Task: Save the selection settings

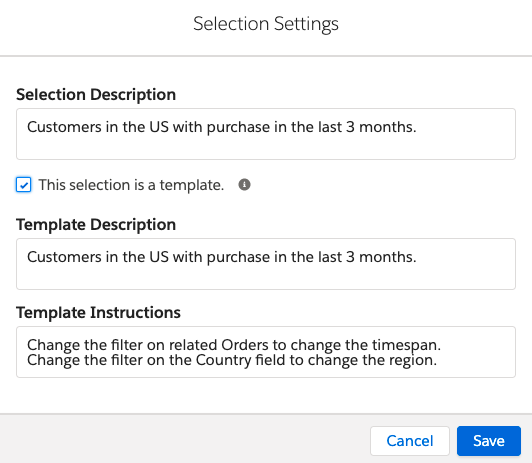Action: pos(489,441)
